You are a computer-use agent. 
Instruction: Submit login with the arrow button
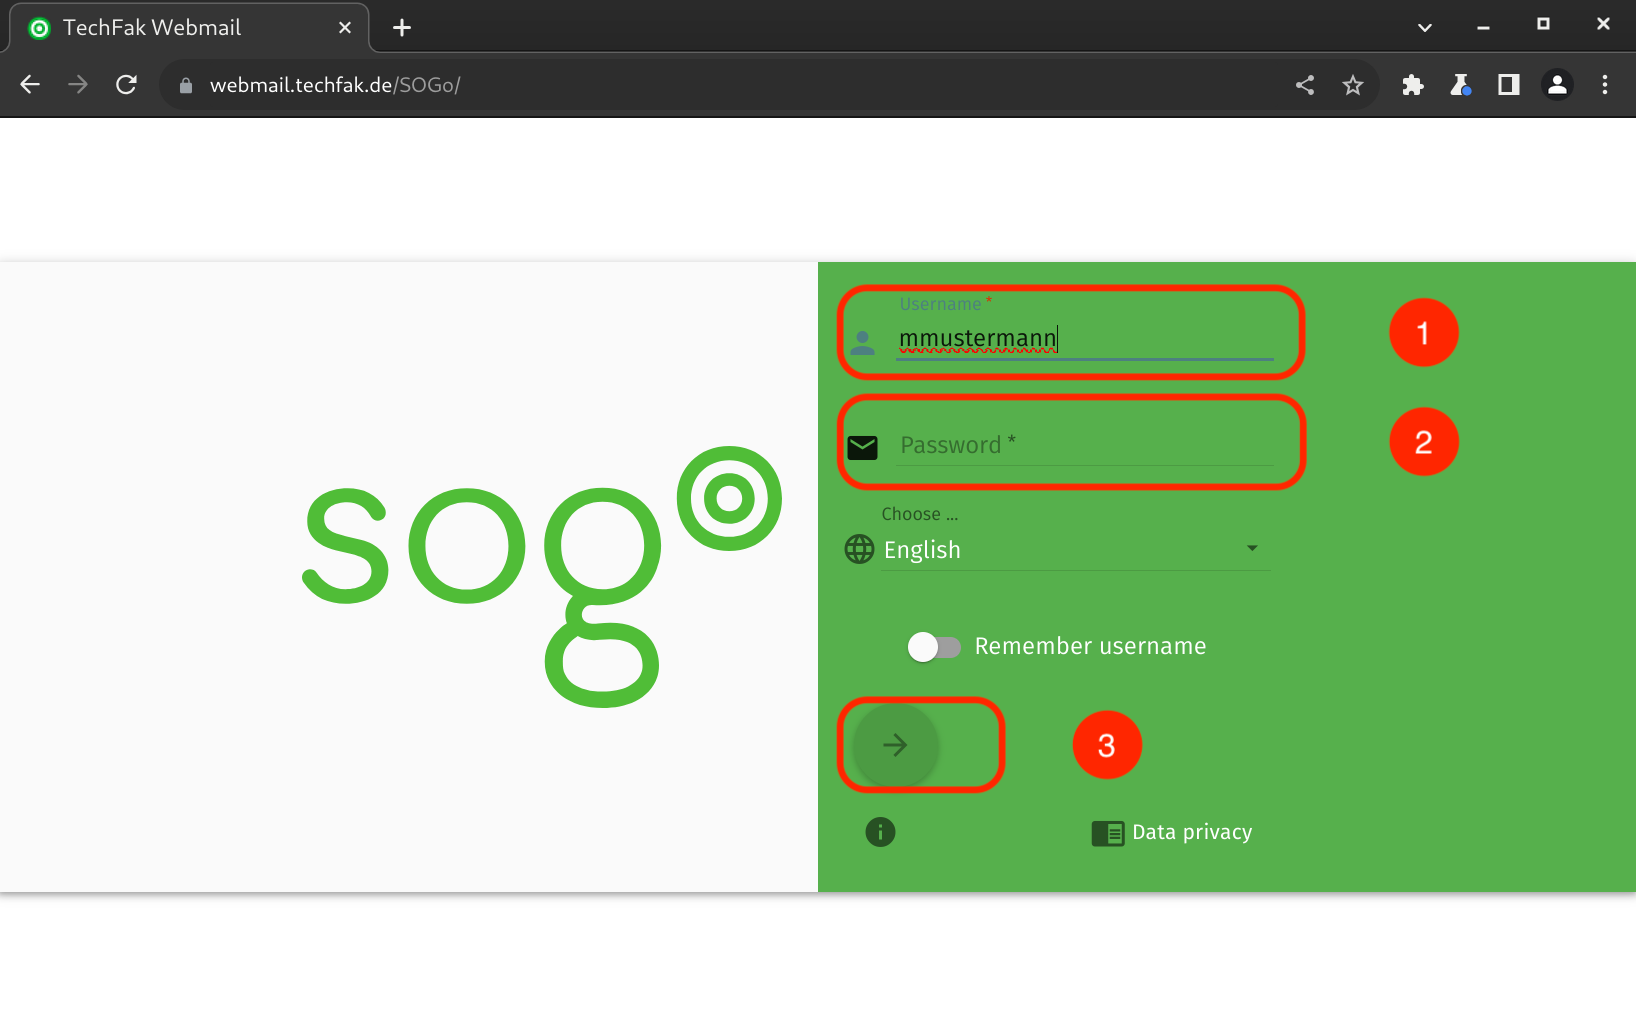tap(896, 745)
